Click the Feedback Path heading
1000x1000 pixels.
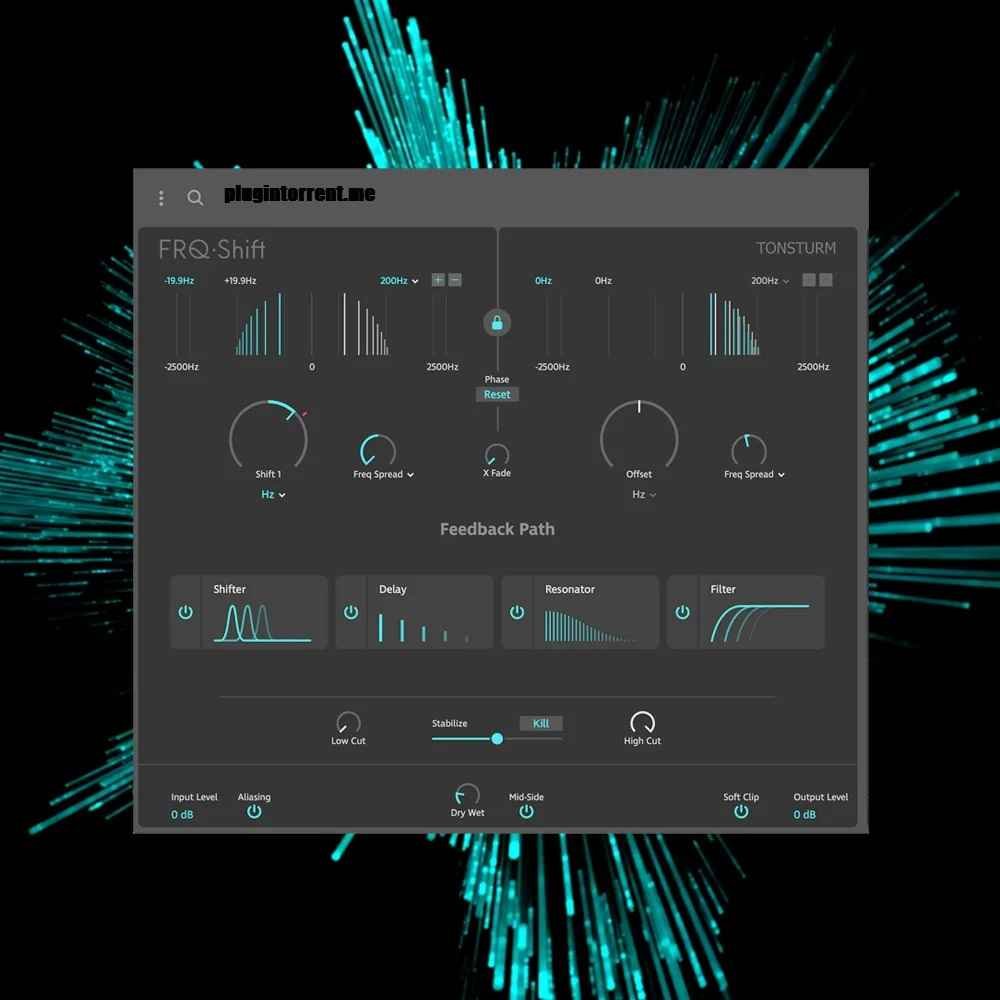click(x=497, y=529)
